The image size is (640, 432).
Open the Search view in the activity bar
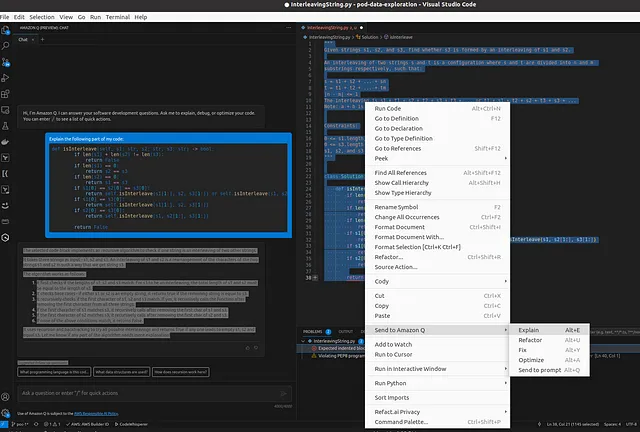(x=5, y=46)
